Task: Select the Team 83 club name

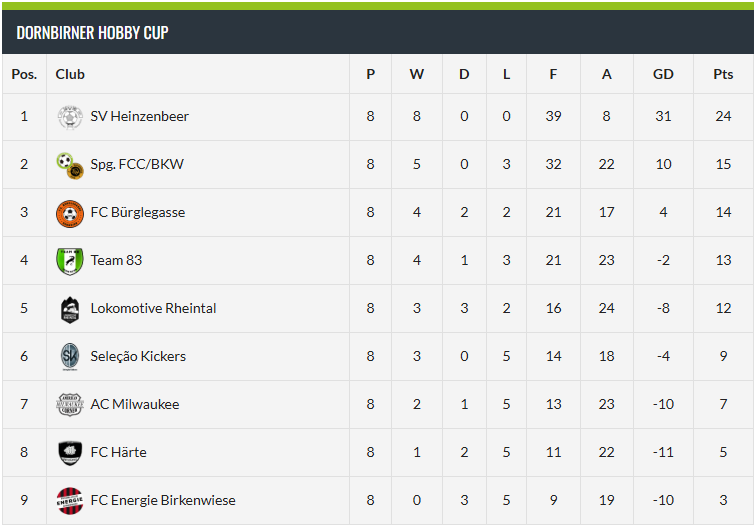Action: point(116,261)
